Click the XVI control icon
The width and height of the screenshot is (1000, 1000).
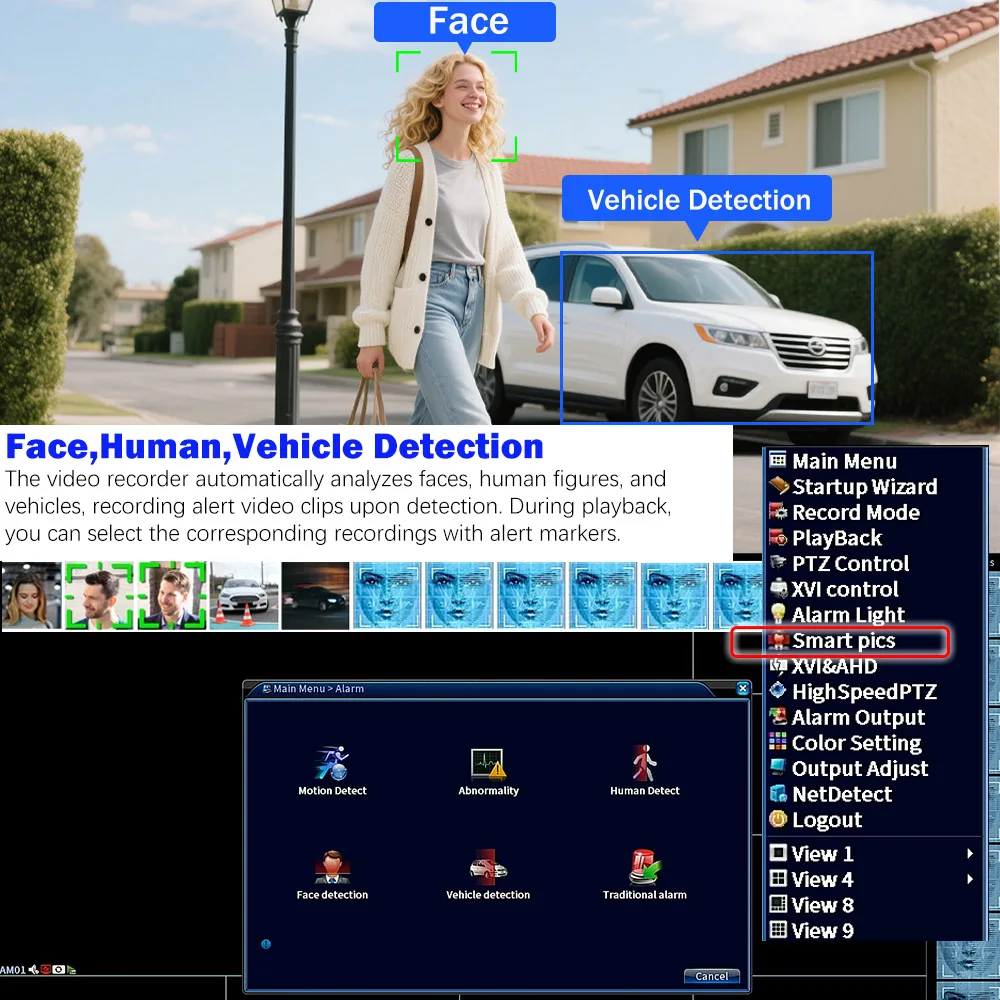point(779,588)
